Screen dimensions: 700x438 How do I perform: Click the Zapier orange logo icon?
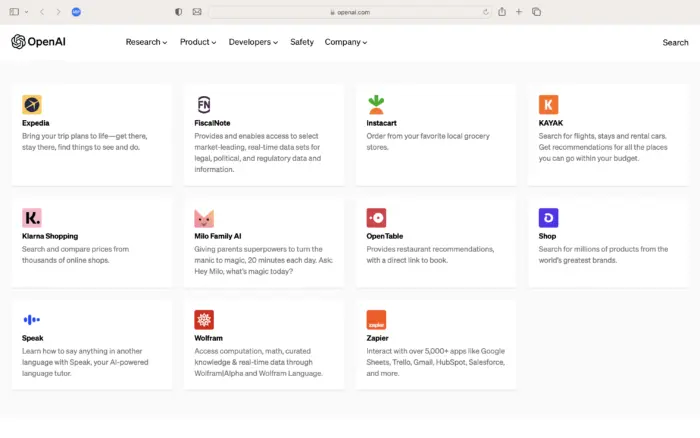[x=376, y=320]
